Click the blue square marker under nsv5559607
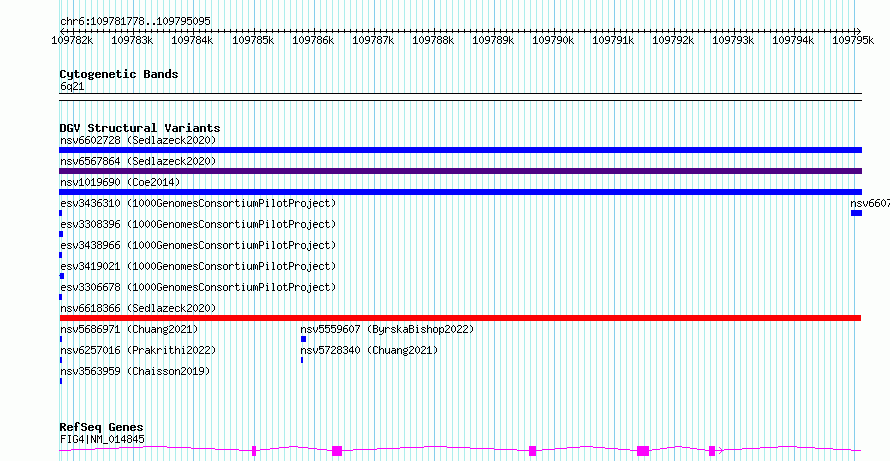This screenshot has width=890, height=461. 303,339
